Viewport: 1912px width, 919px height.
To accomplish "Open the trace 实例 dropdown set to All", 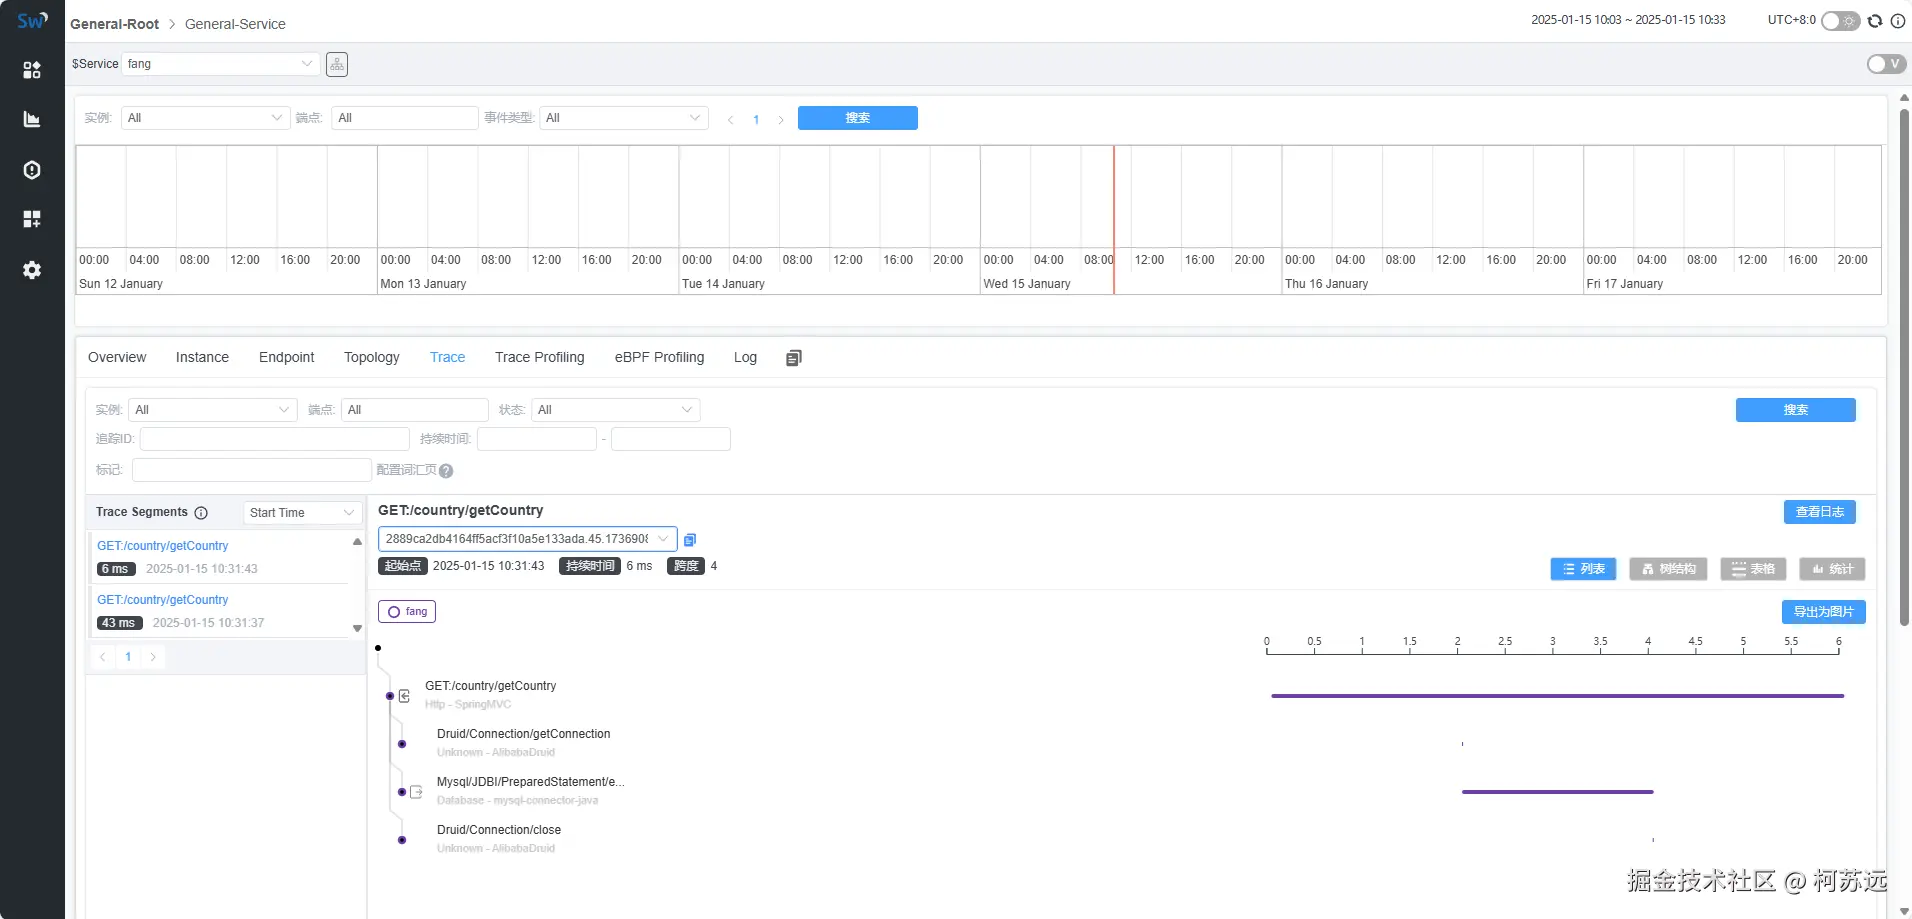I will click(213, 410).
